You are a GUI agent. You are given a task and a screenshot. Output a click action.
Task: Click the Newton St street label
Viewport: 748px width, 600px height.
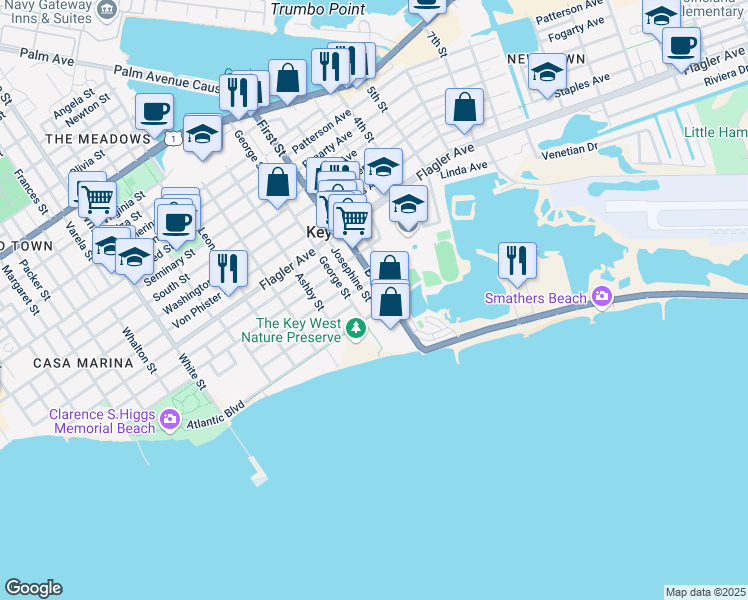click(x=88, y=110)
